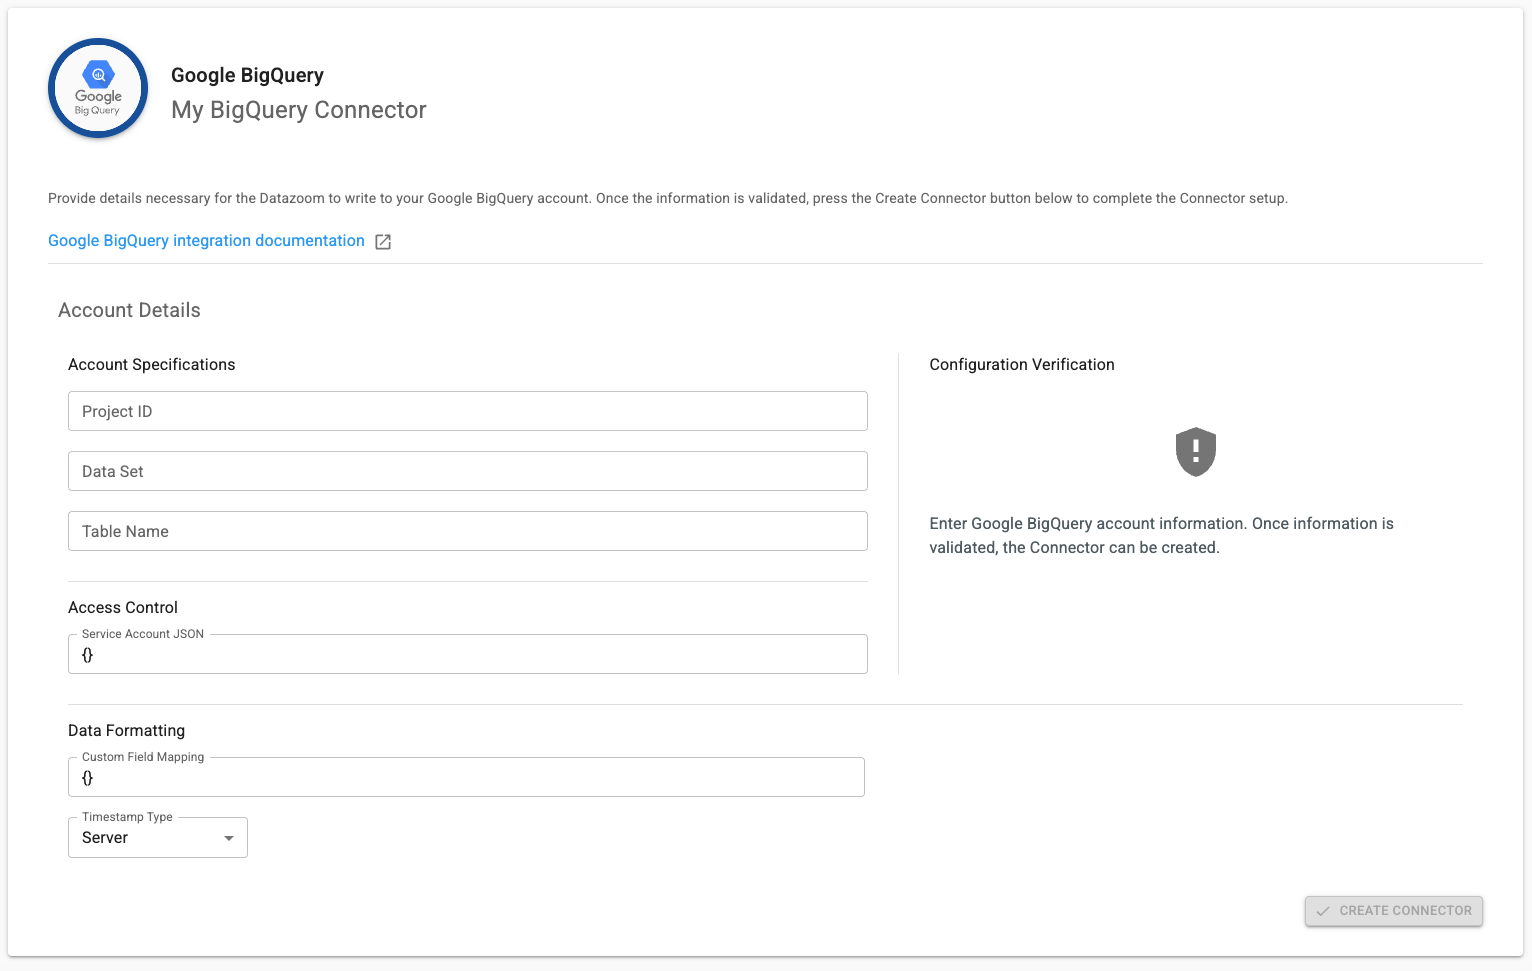Screen dimensions: 1532x971
Task: Click the Account Details section heading
Action: (x=129, y=310)
